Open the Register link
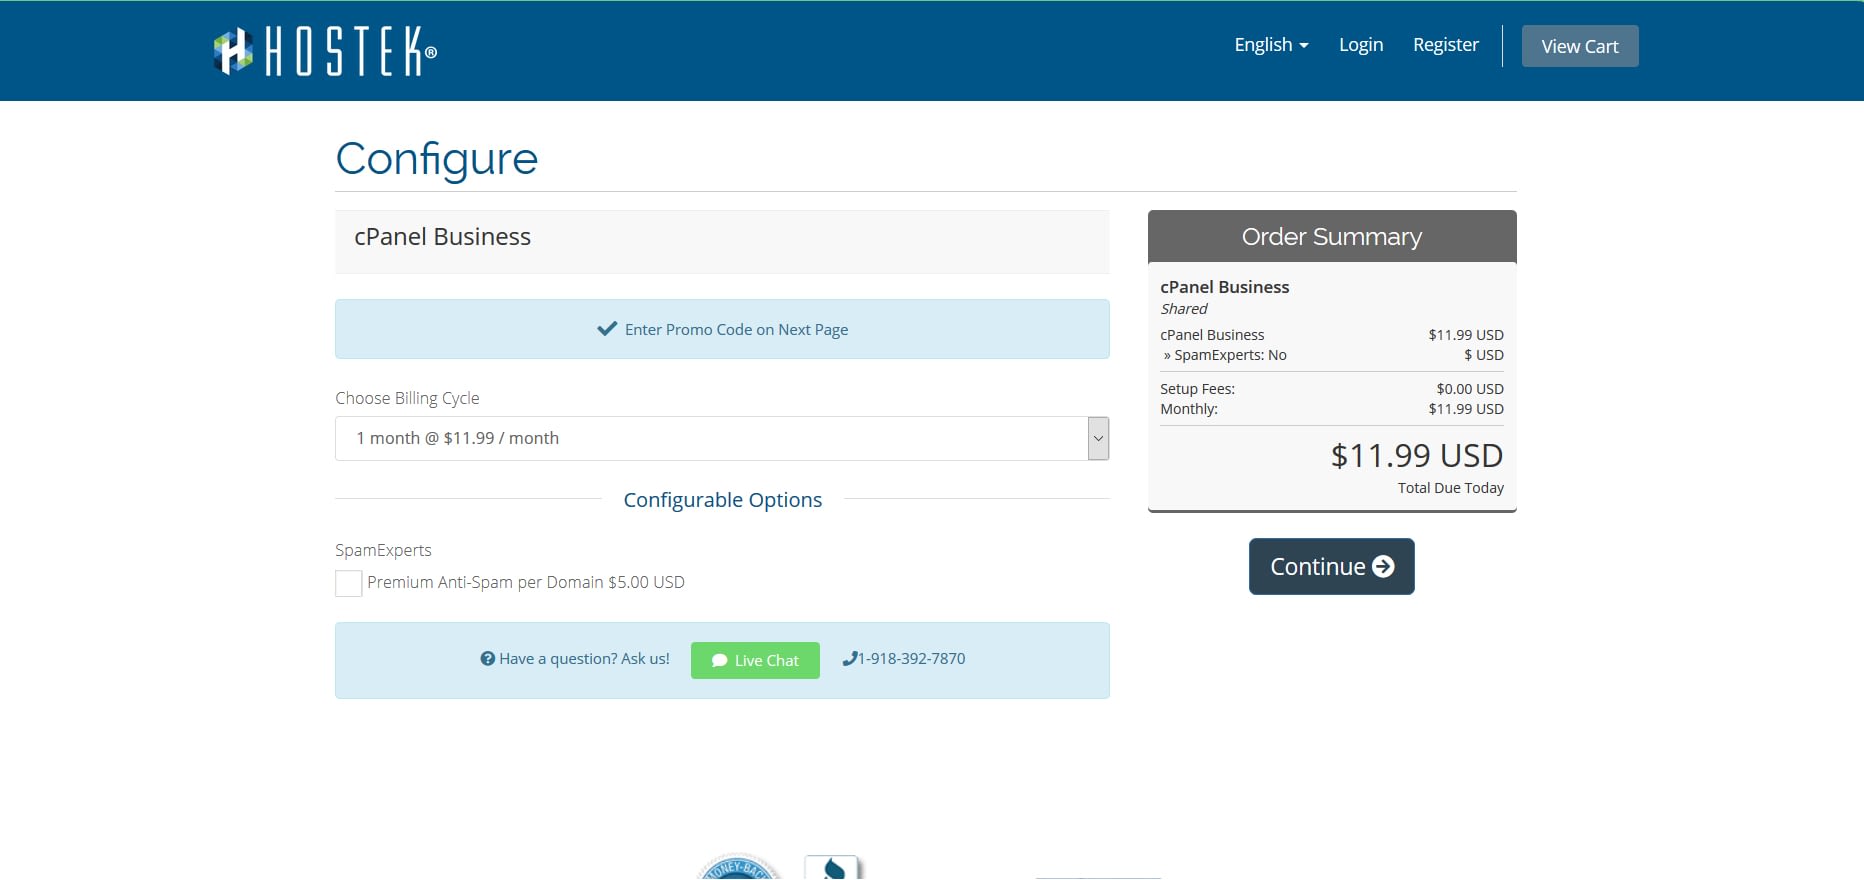This screenshot has width=1864, height=880. coord(1445,45)
